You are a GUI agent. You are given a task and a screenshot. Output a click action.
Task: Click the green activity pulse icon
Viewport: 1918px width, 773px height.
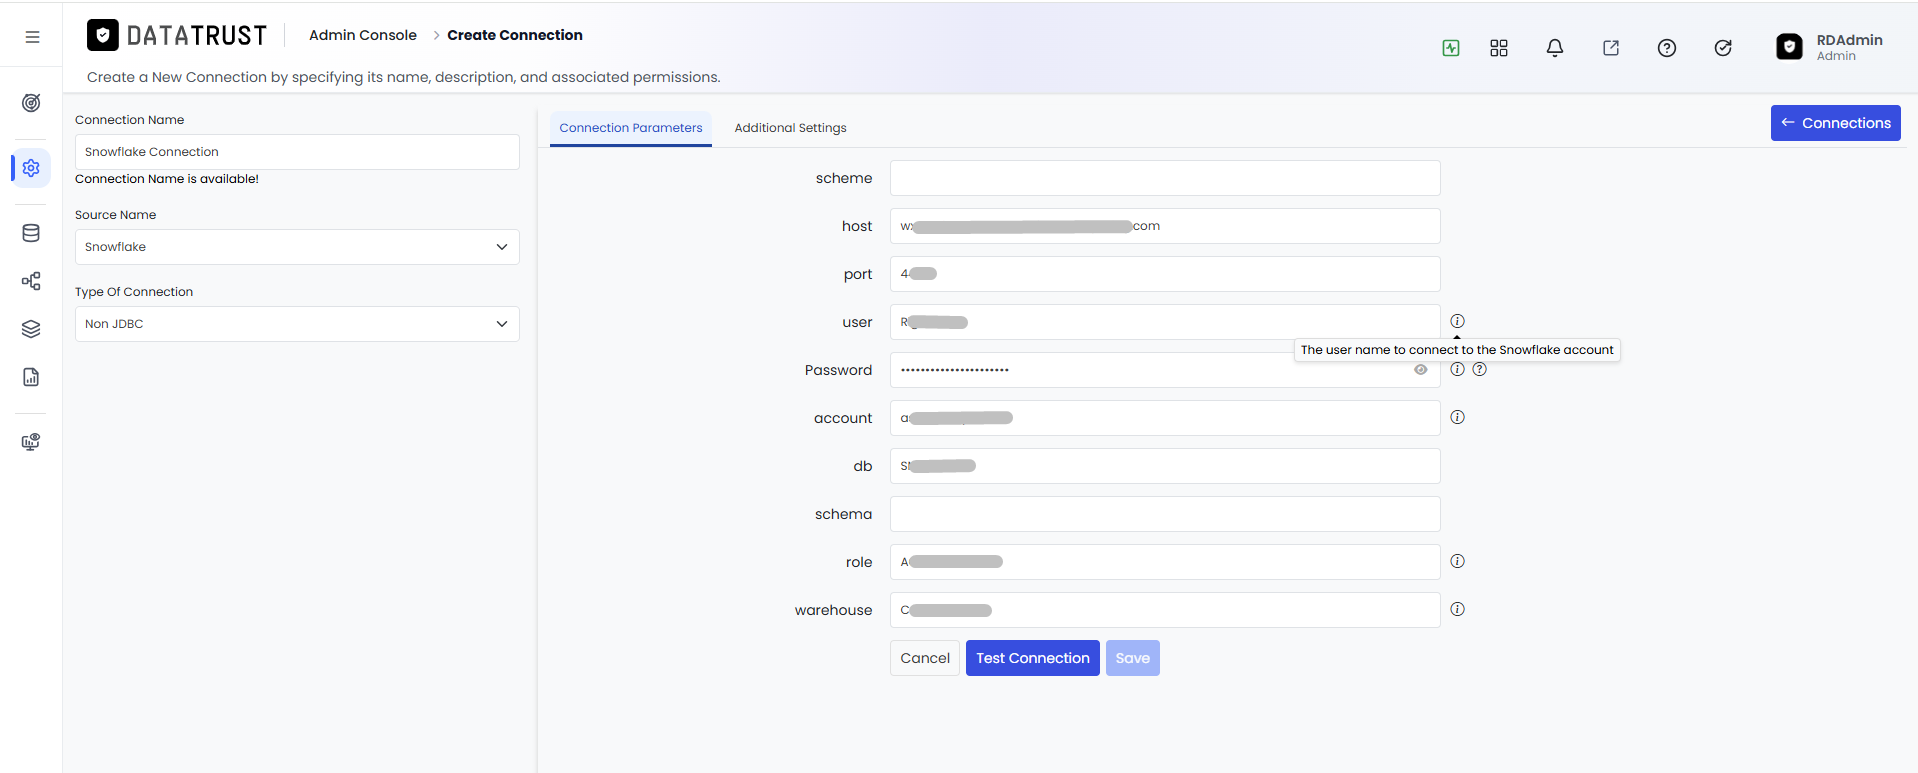[1451, 48]
